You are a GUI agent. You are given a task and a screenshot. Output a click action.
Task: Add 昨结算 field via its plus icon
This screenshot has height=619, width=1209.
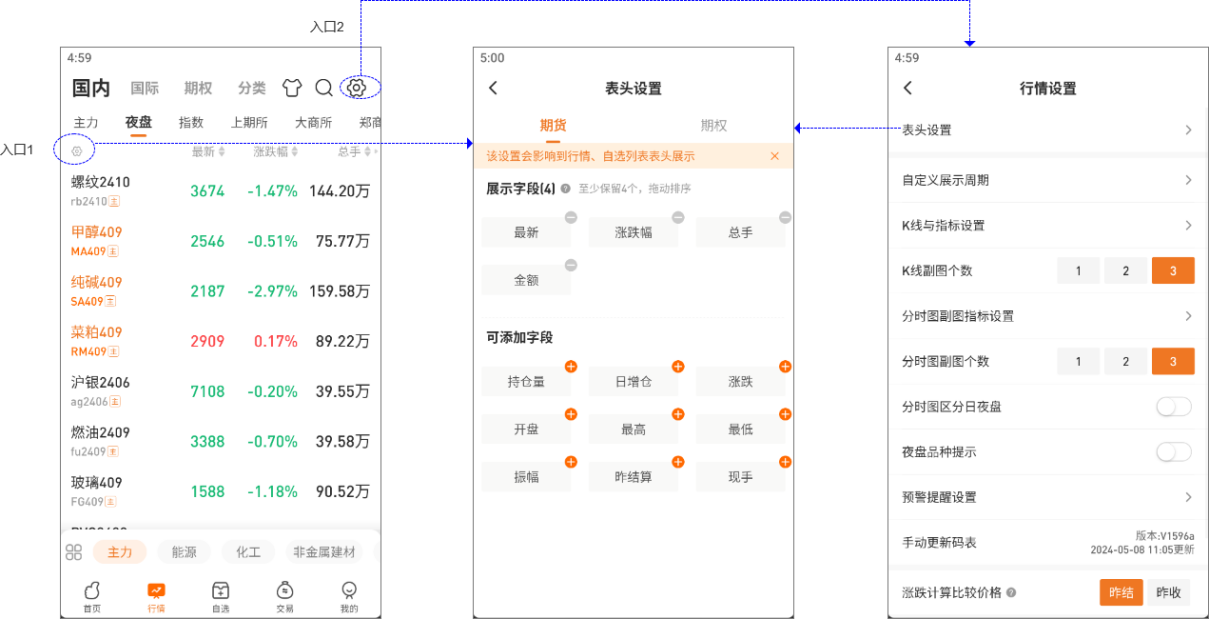pos(678,462)
